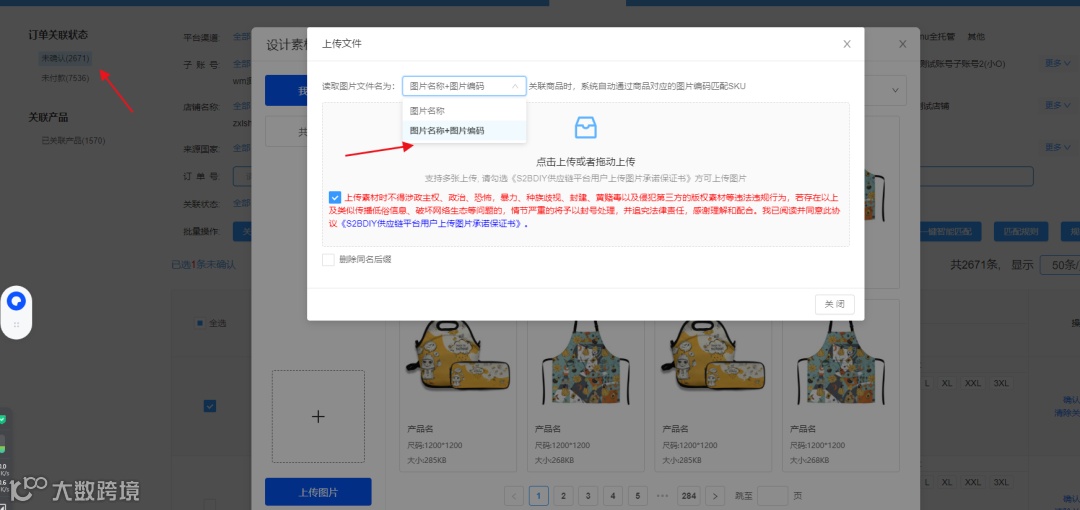
Task: Select current page 1 in pagination
Action: click(539, 495)
